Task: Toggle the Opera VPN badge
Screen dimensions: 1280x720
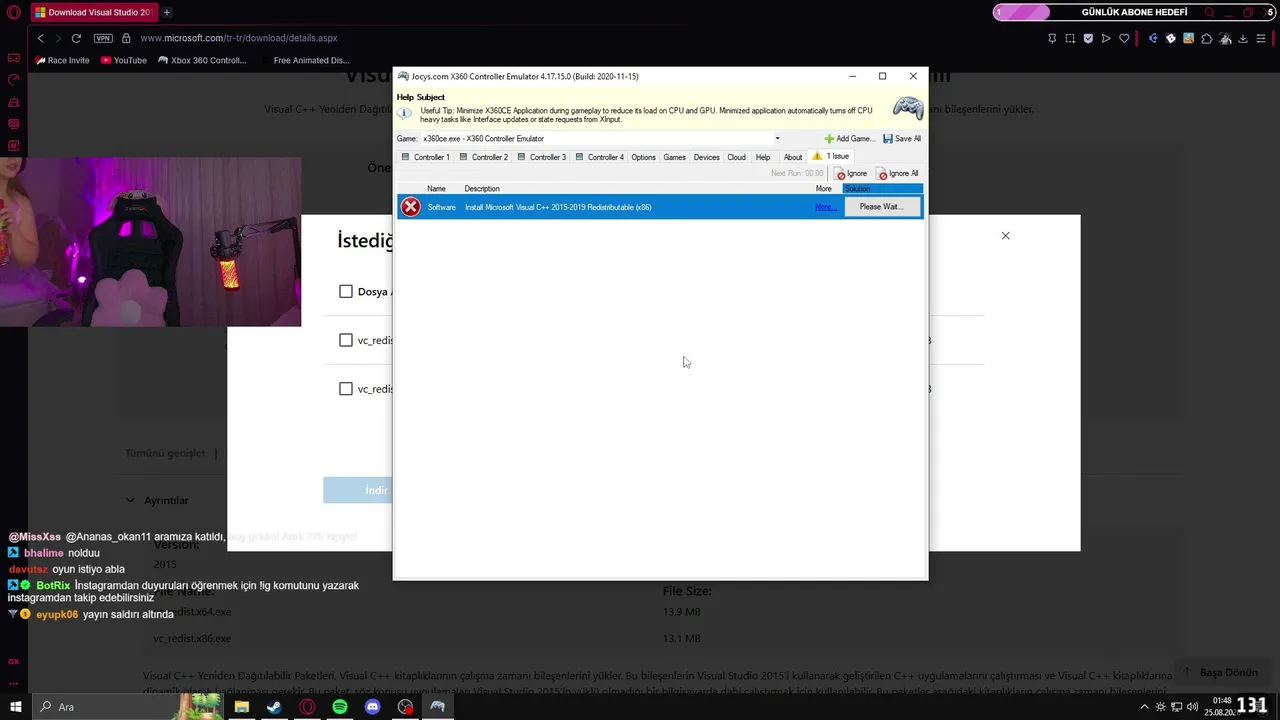Action: (103, 38)
